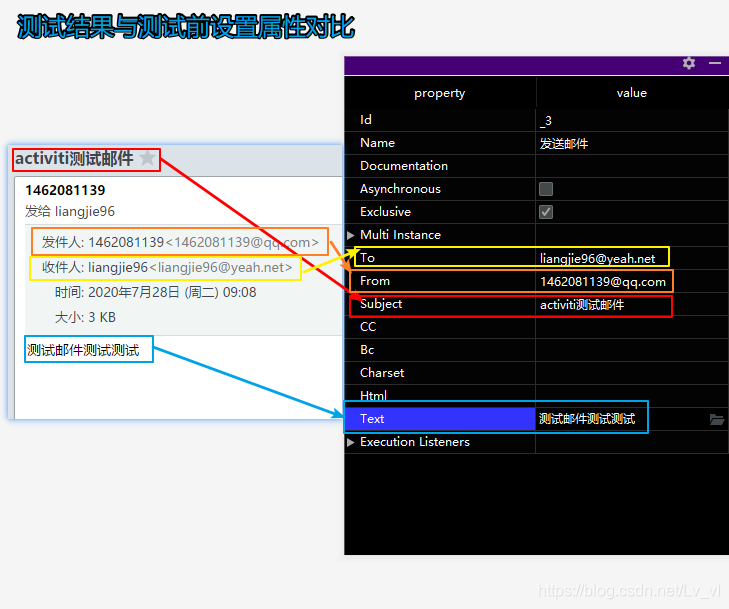729x609 pixels.
Task: Click the email body text 测试邮件测试测试
Action: (83, 350)
